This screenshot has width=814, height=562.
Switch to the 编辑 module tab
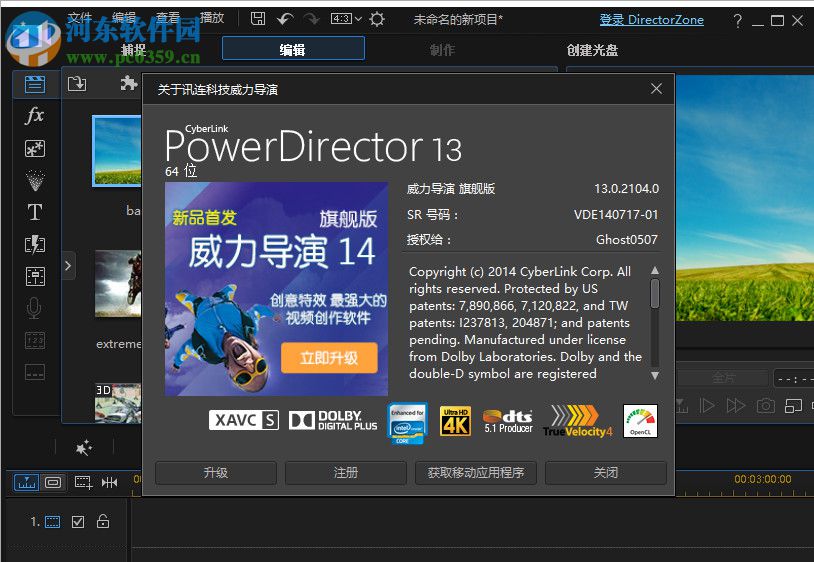(x=293, y=49)
